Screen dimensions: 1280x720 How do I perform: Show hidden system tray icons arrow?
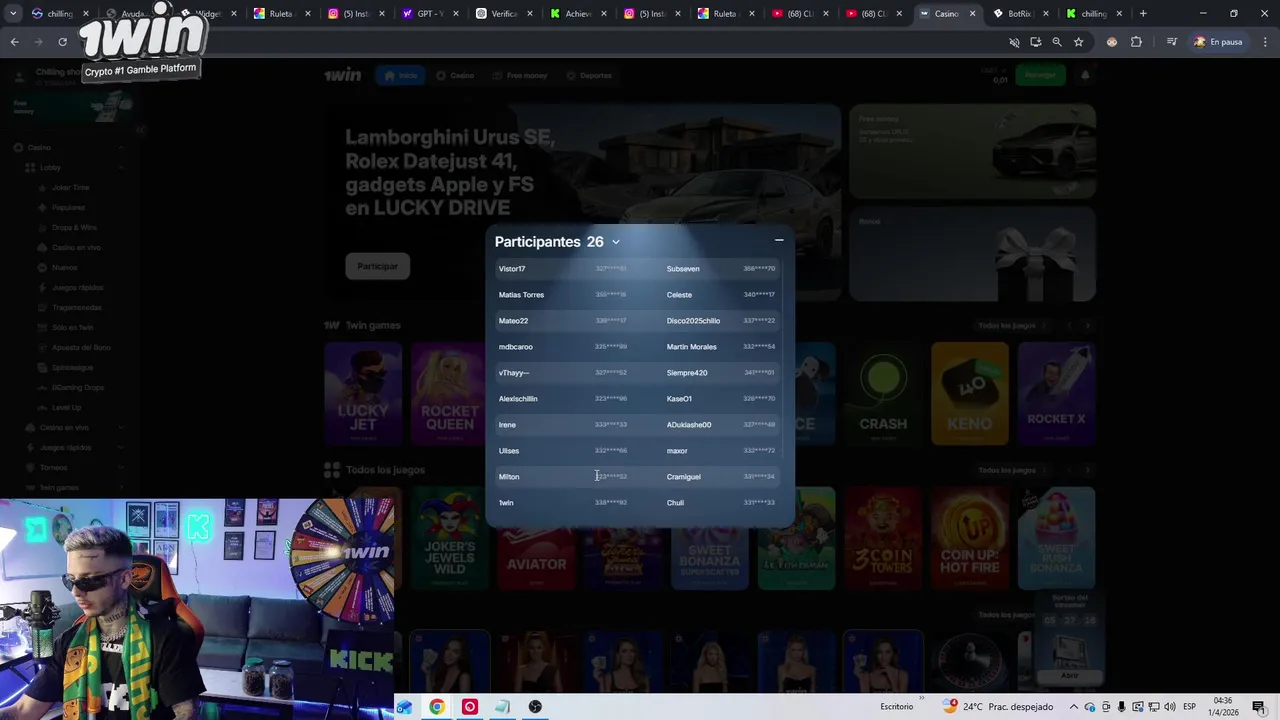coord(1074,707)
